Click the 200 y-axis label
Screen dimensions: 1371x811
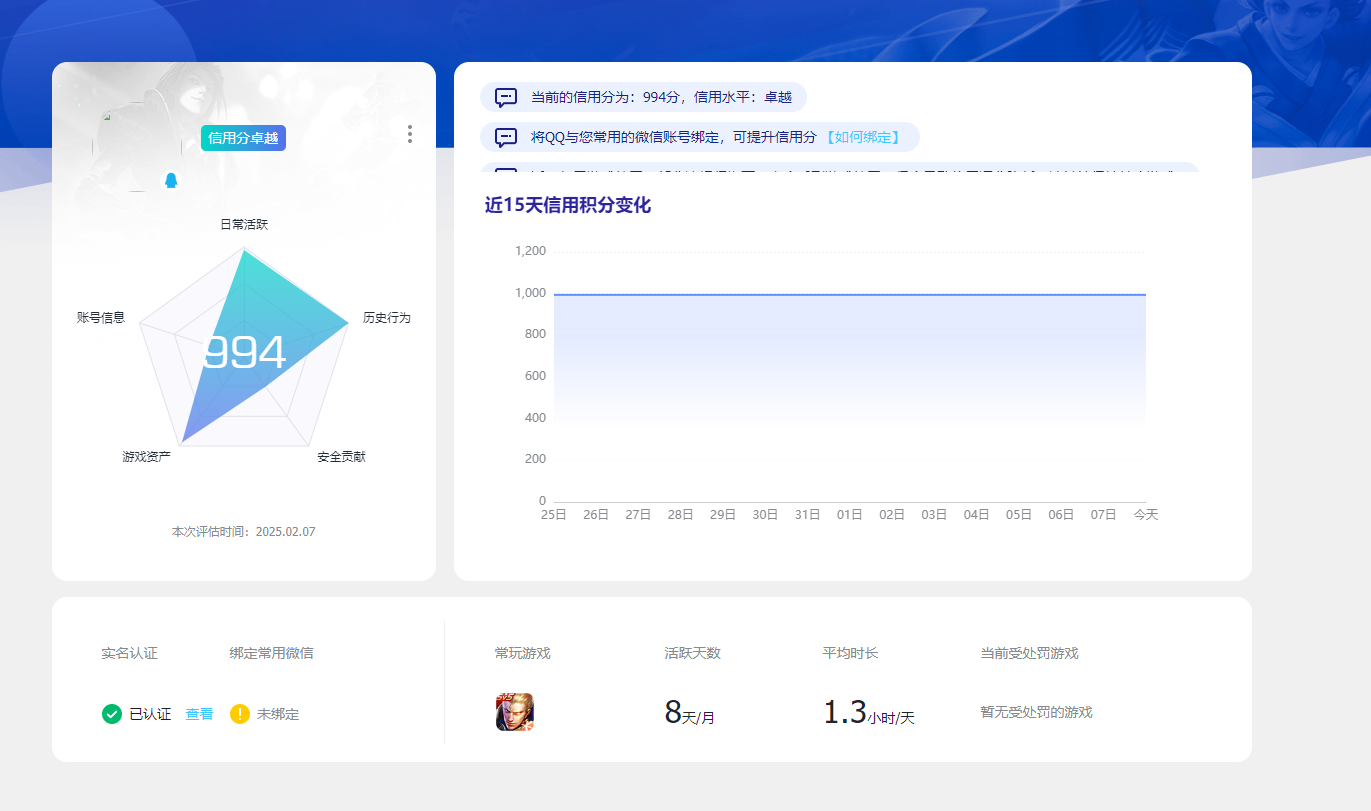pos(535,459)
